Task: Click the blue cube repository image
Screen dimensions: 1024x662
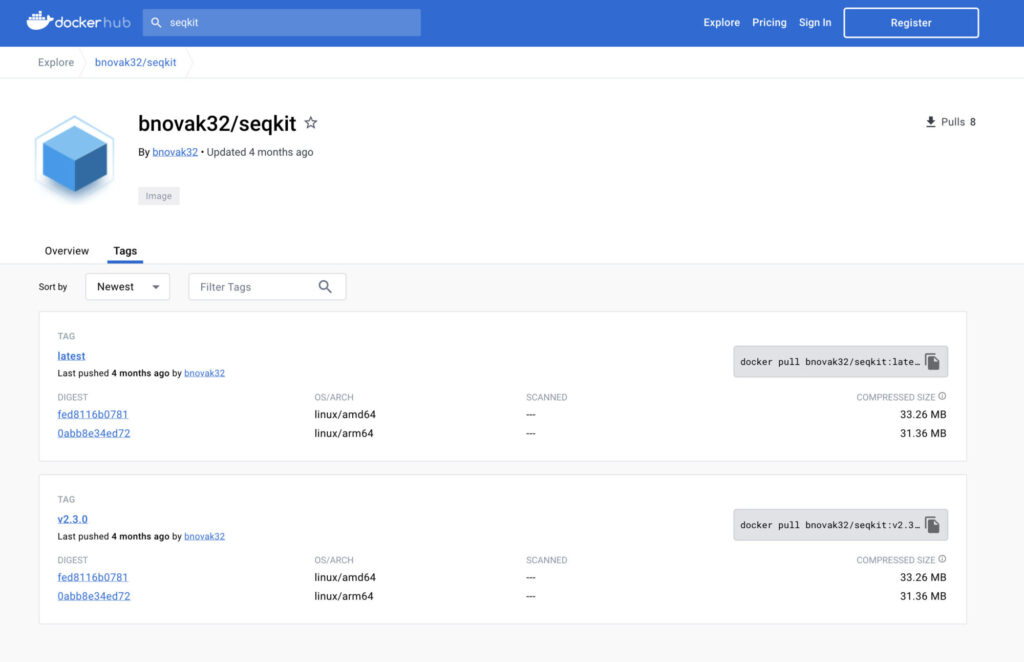Action: point(75,158)
